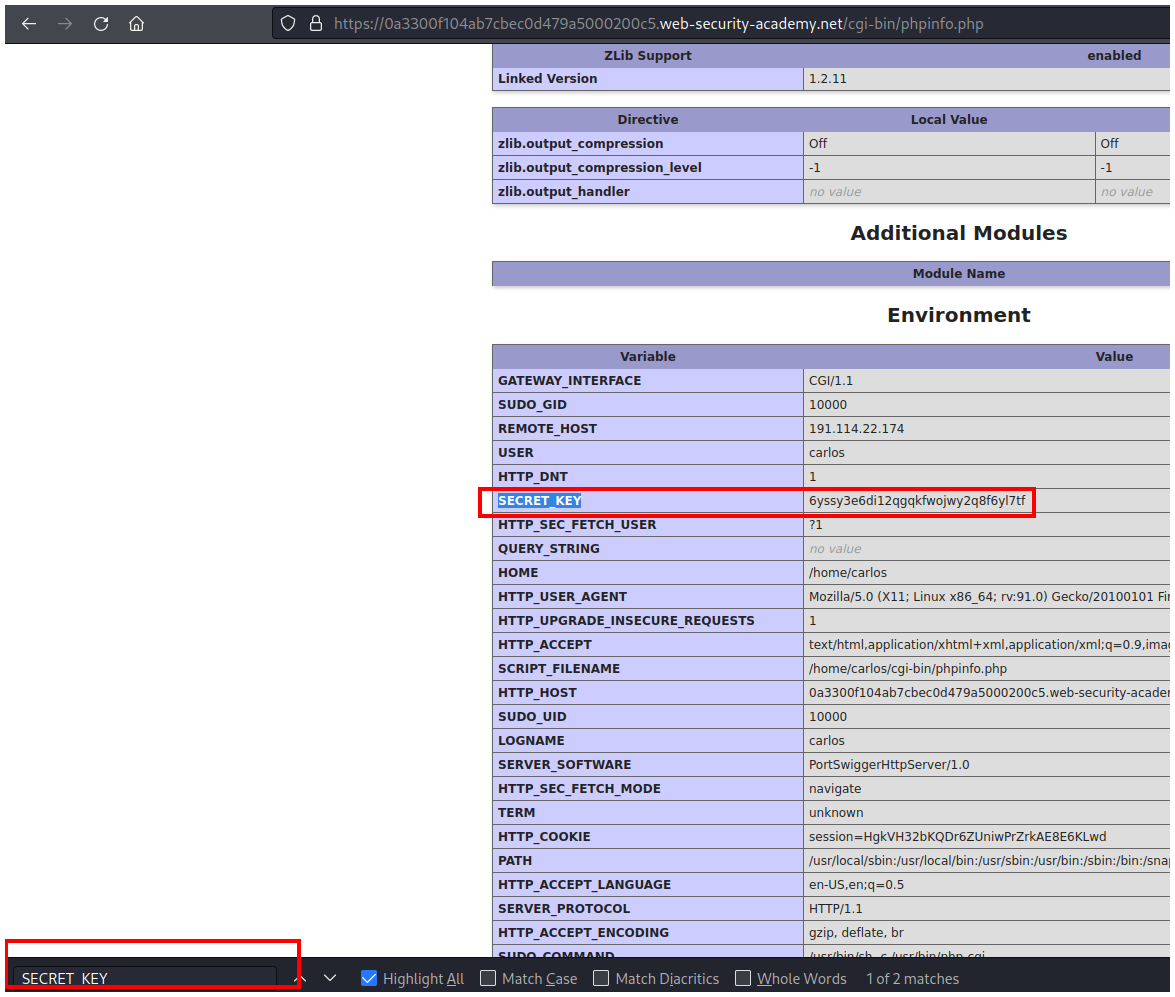Open the browser home page

(137, 24)
